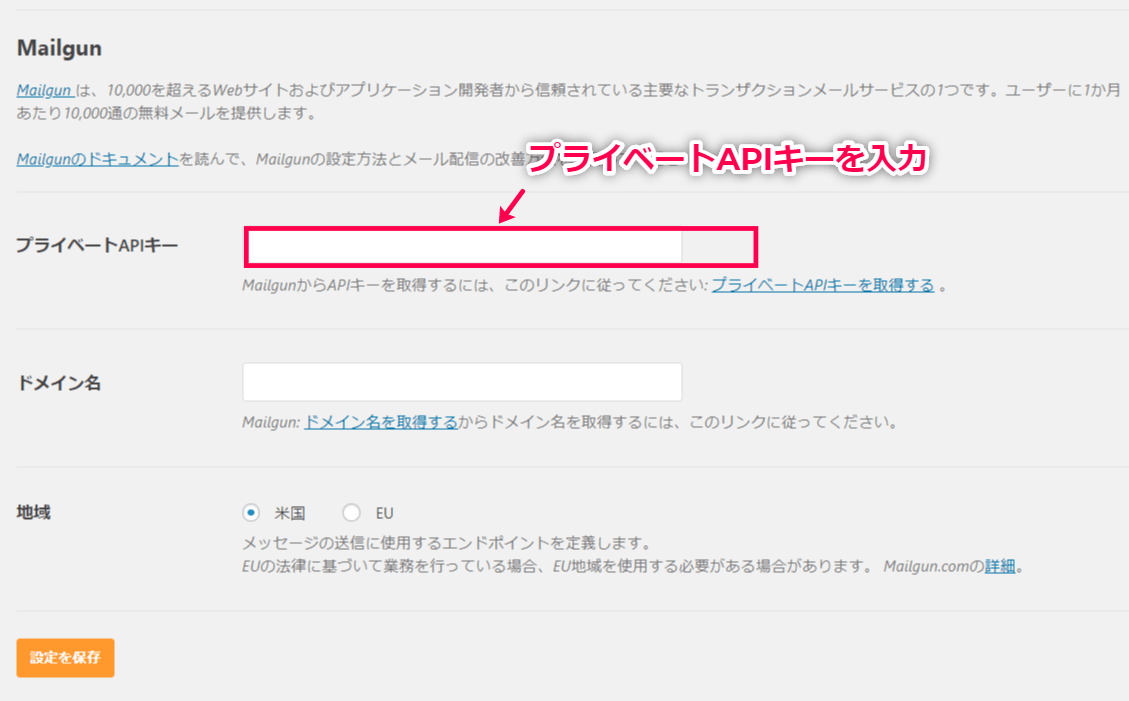
Task: Click the Mailgun section heading
Action: pos(59,48)
